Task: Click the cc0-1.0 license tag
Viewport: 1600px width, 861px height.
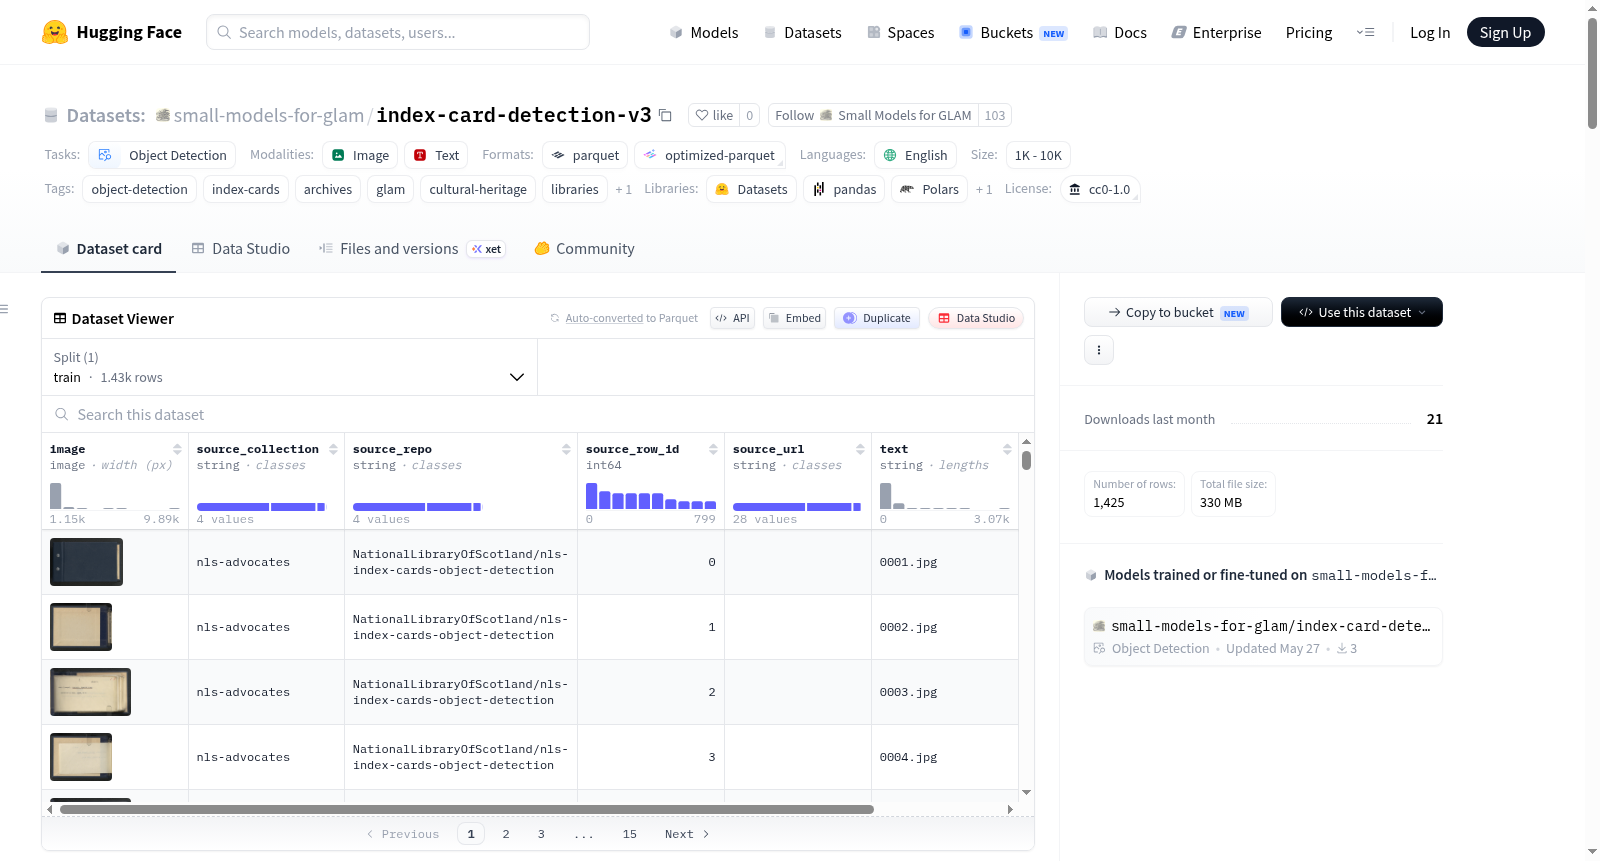Action: 1100,189
